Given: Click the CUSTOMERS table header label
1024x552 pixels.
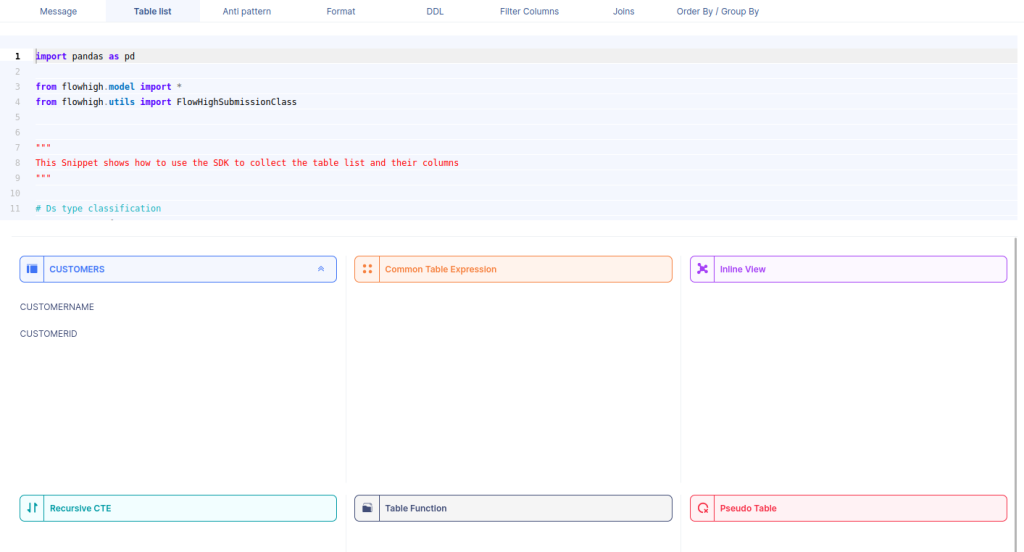Looking at the screenshot, I should pos(77,269).
